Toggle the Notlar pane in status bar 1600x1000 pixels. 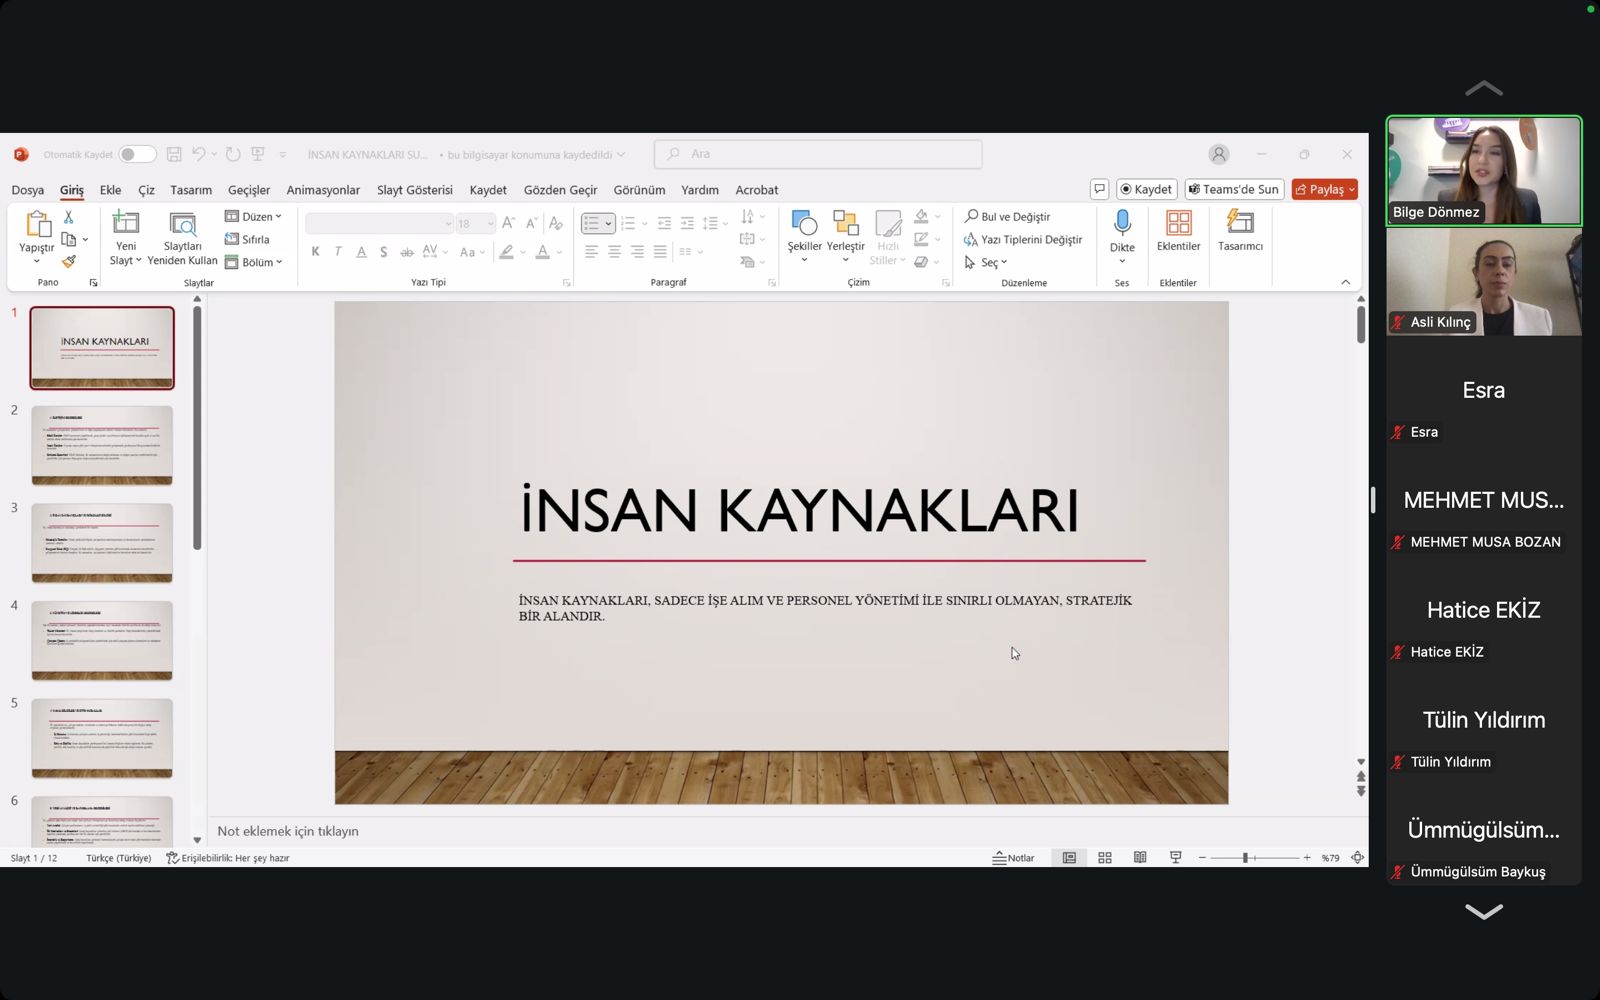click(x=1013, y=858)
